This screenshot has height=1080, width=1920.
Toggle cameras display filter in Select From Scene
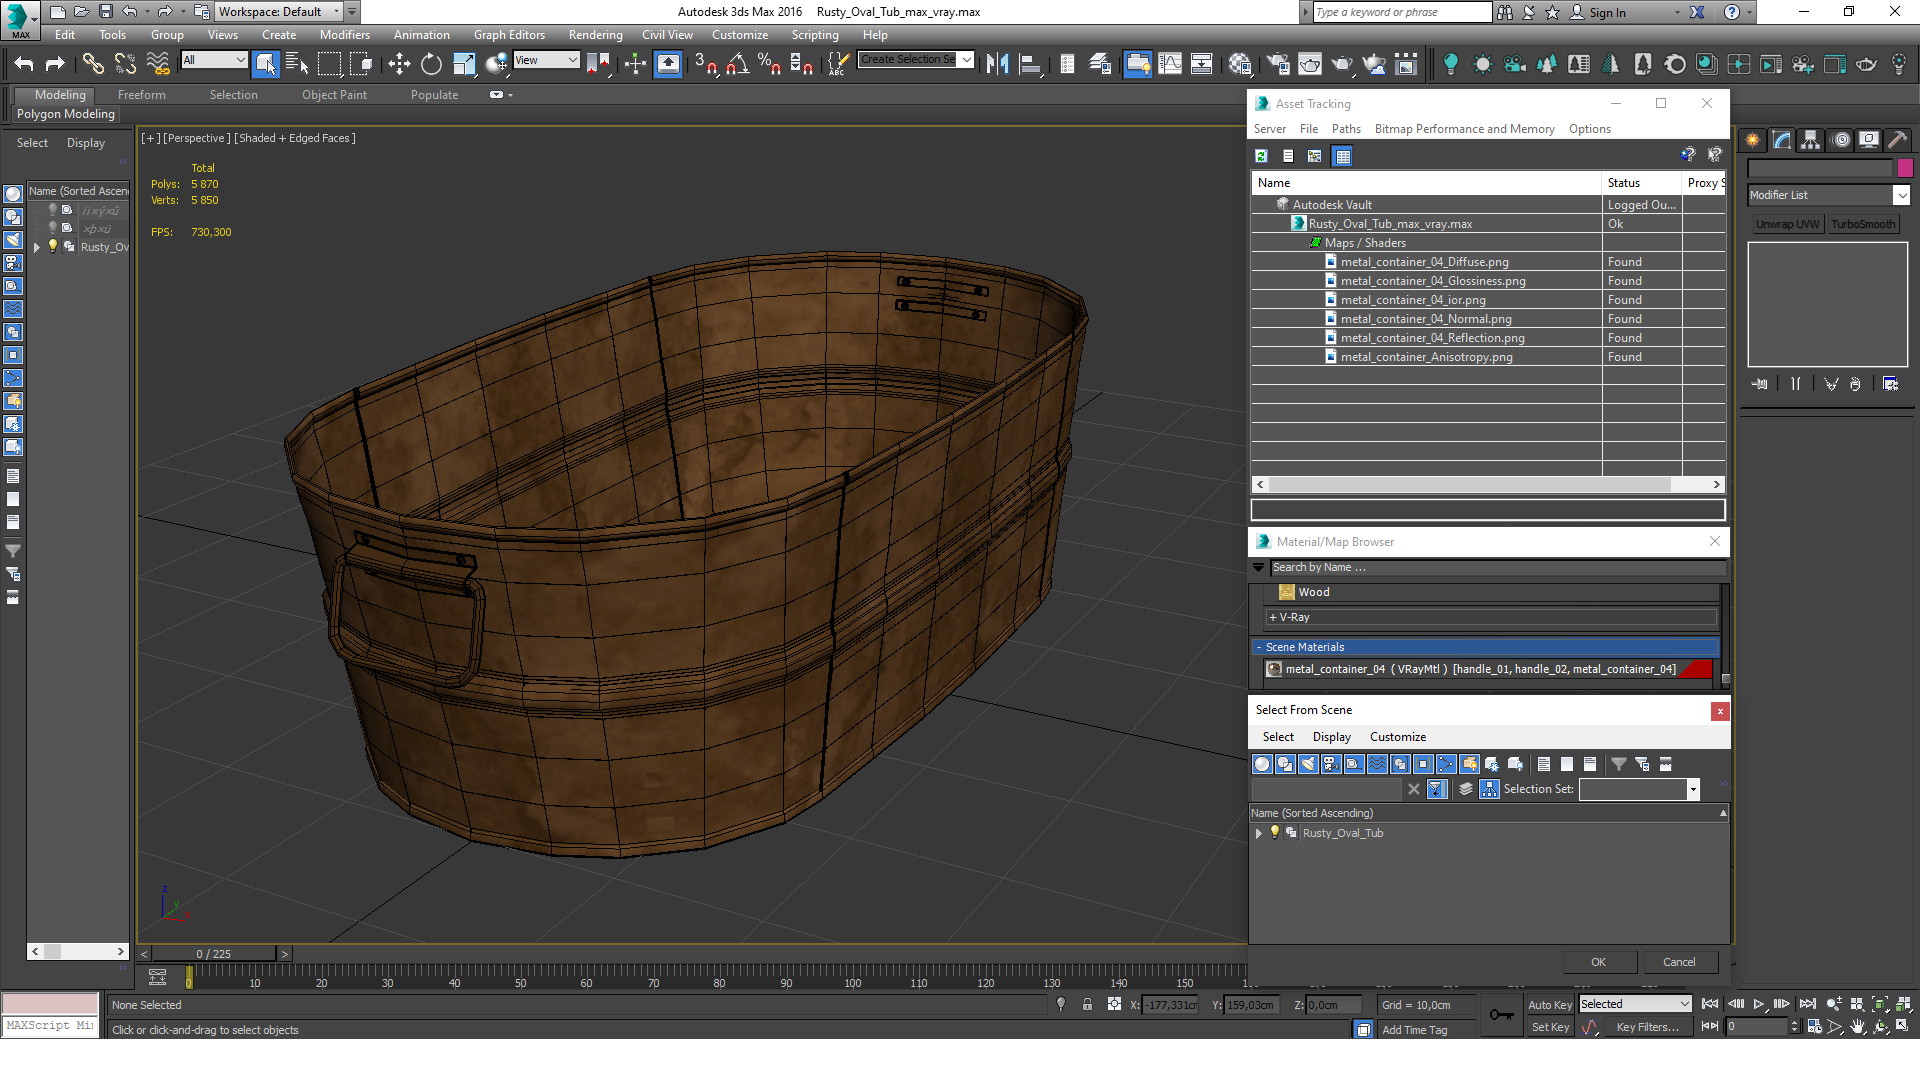pyautogui.click(x=1331, y=764)
